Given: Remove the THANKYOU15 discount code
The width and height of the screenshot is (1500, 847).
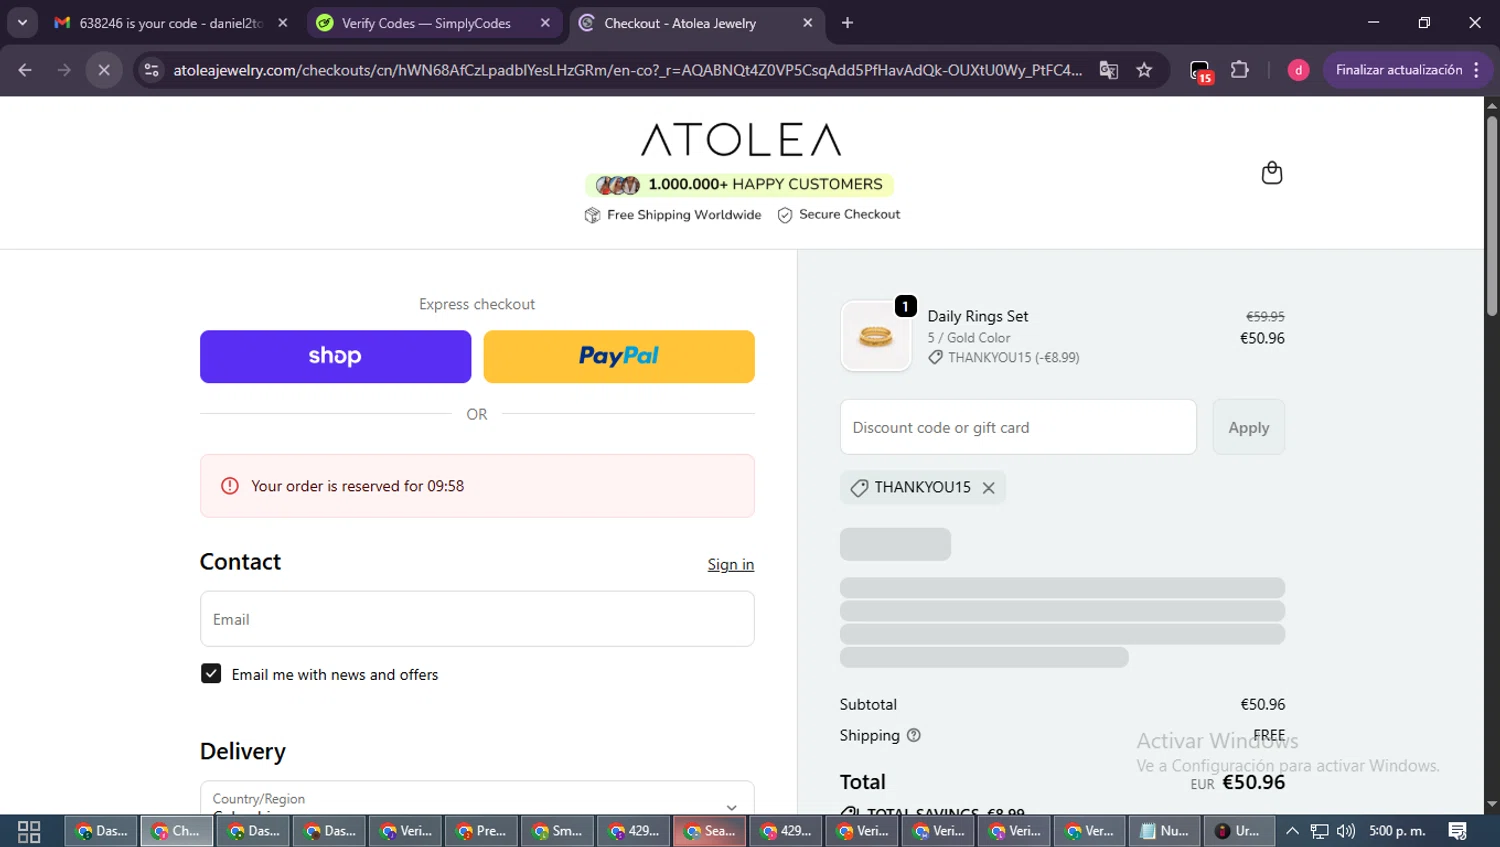Looking at the screenshot, I should pos(988,488).
